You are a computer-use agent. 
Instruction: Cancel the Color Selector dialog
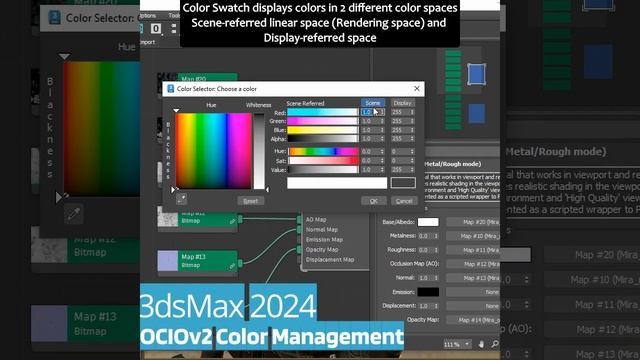coord(404,201)
